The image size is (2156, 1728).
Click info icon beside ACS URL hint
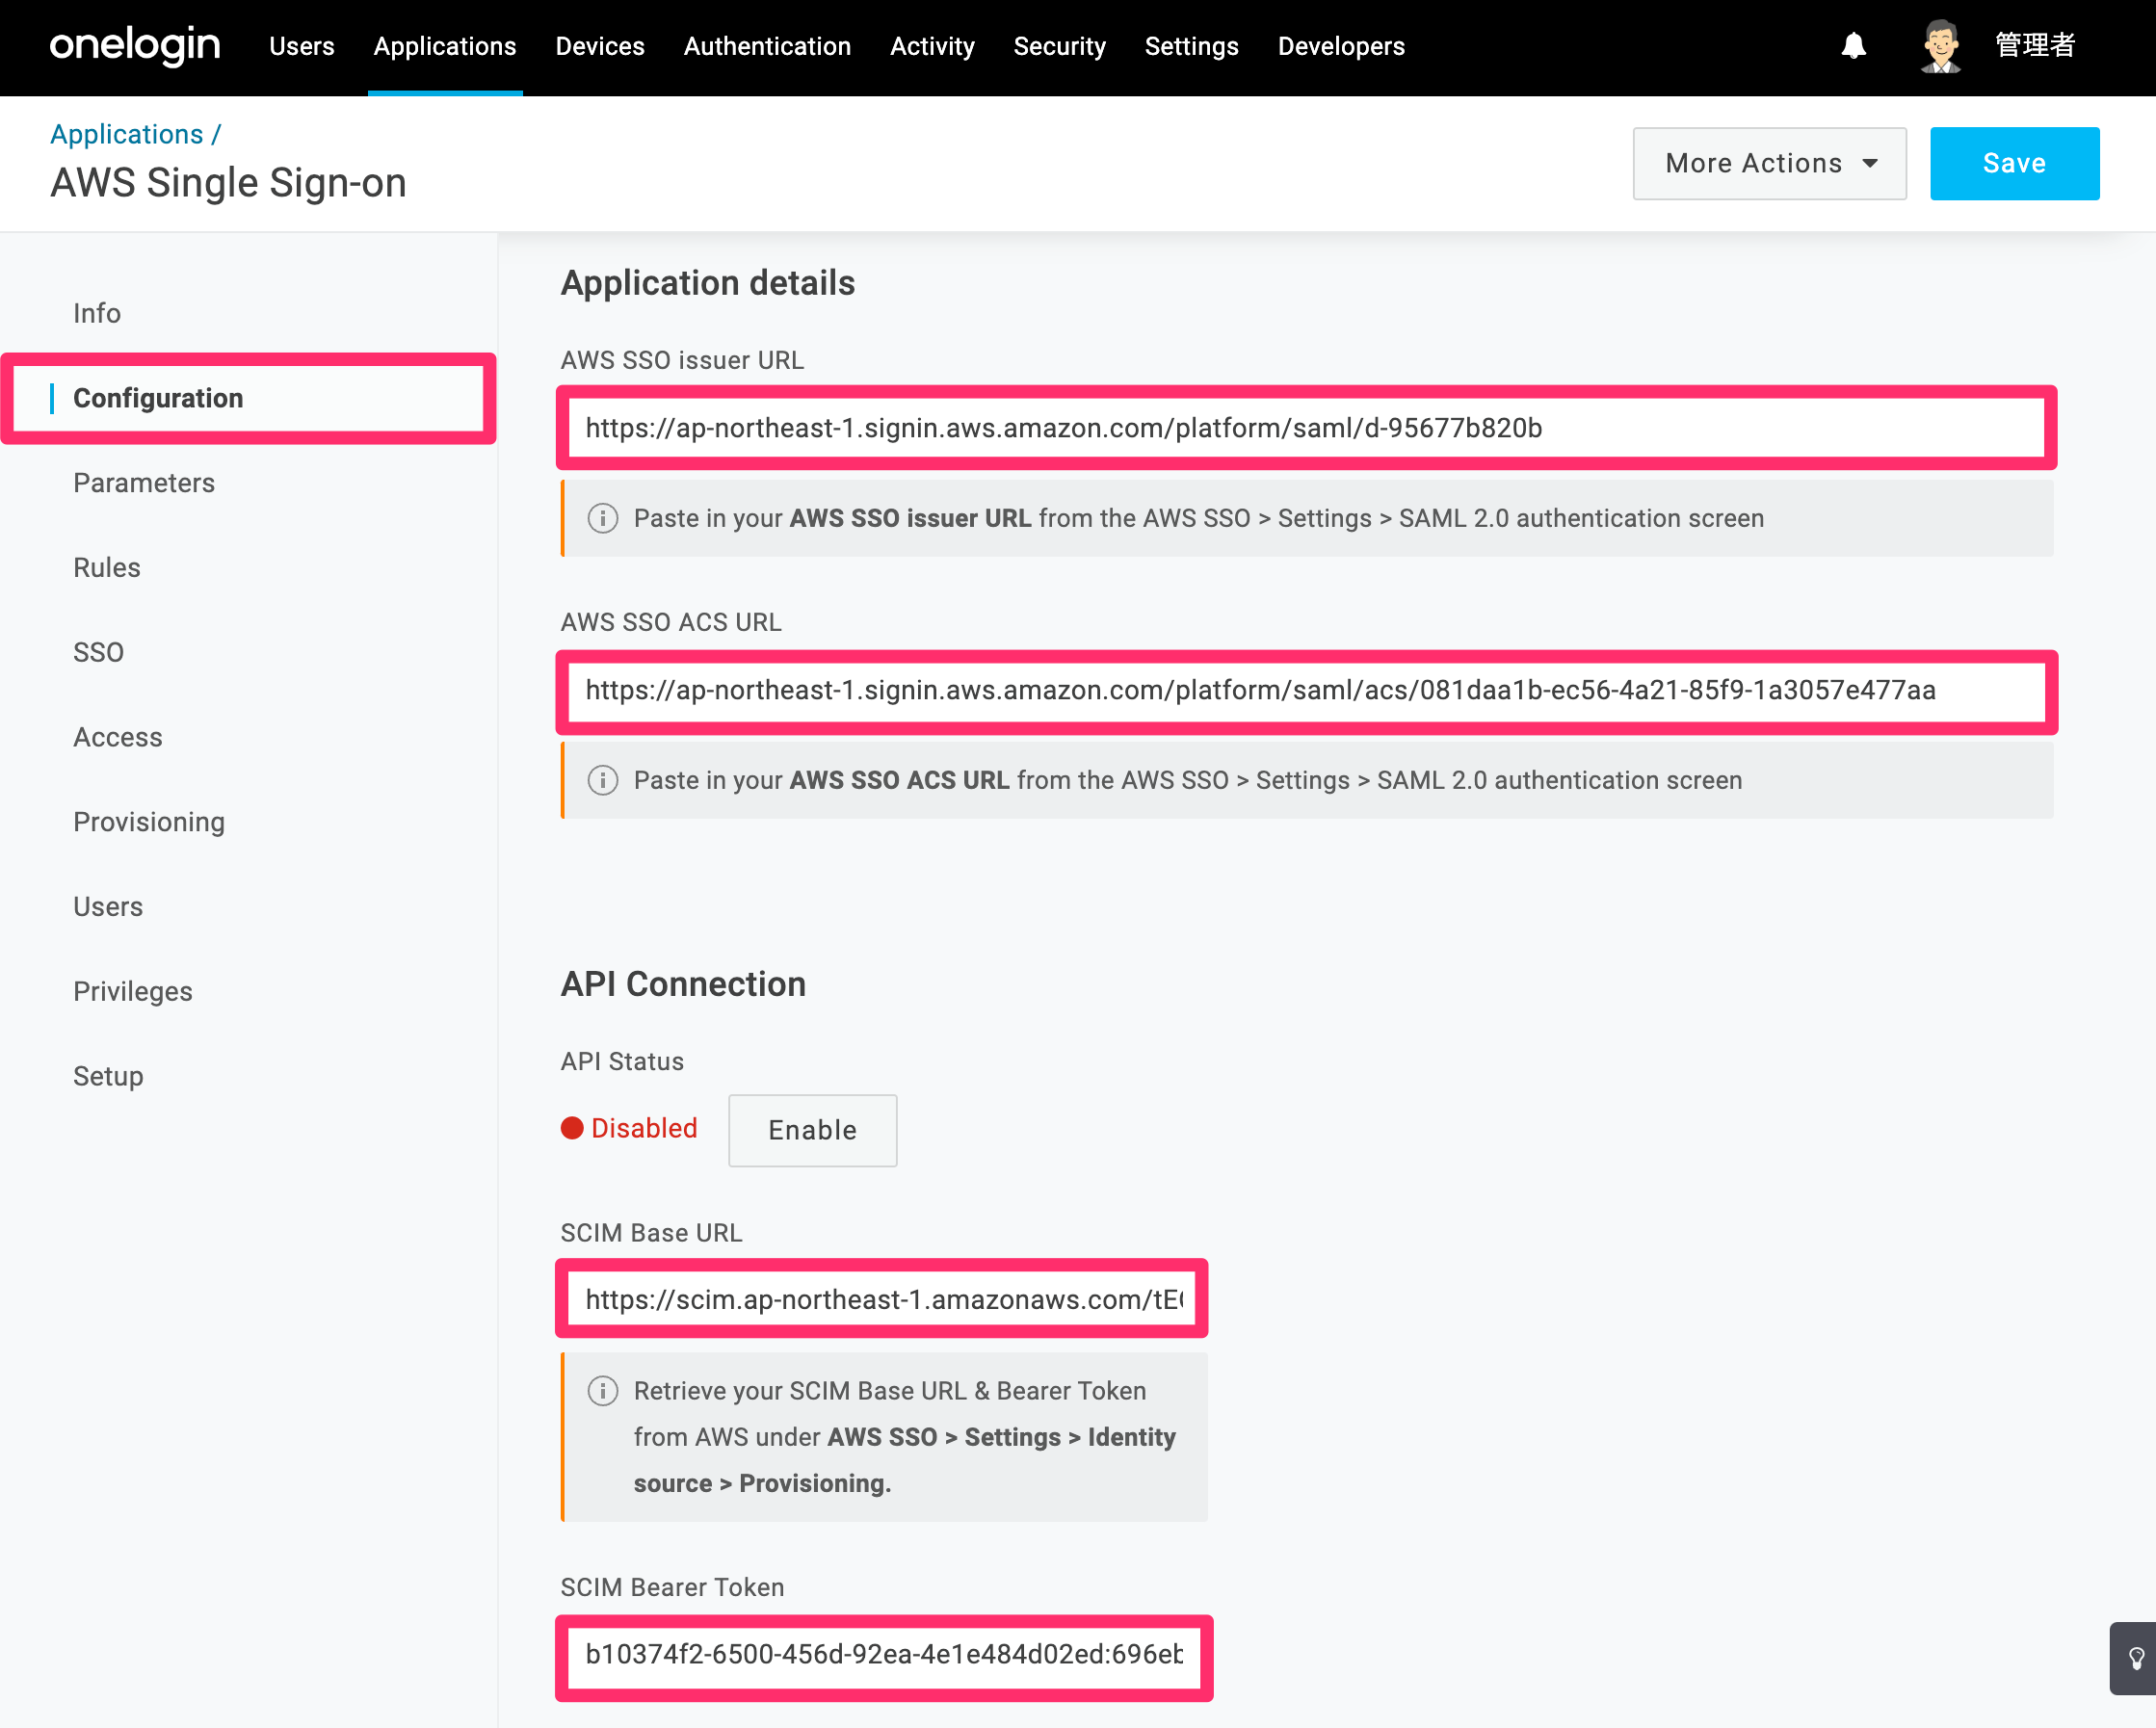[602, 780]
